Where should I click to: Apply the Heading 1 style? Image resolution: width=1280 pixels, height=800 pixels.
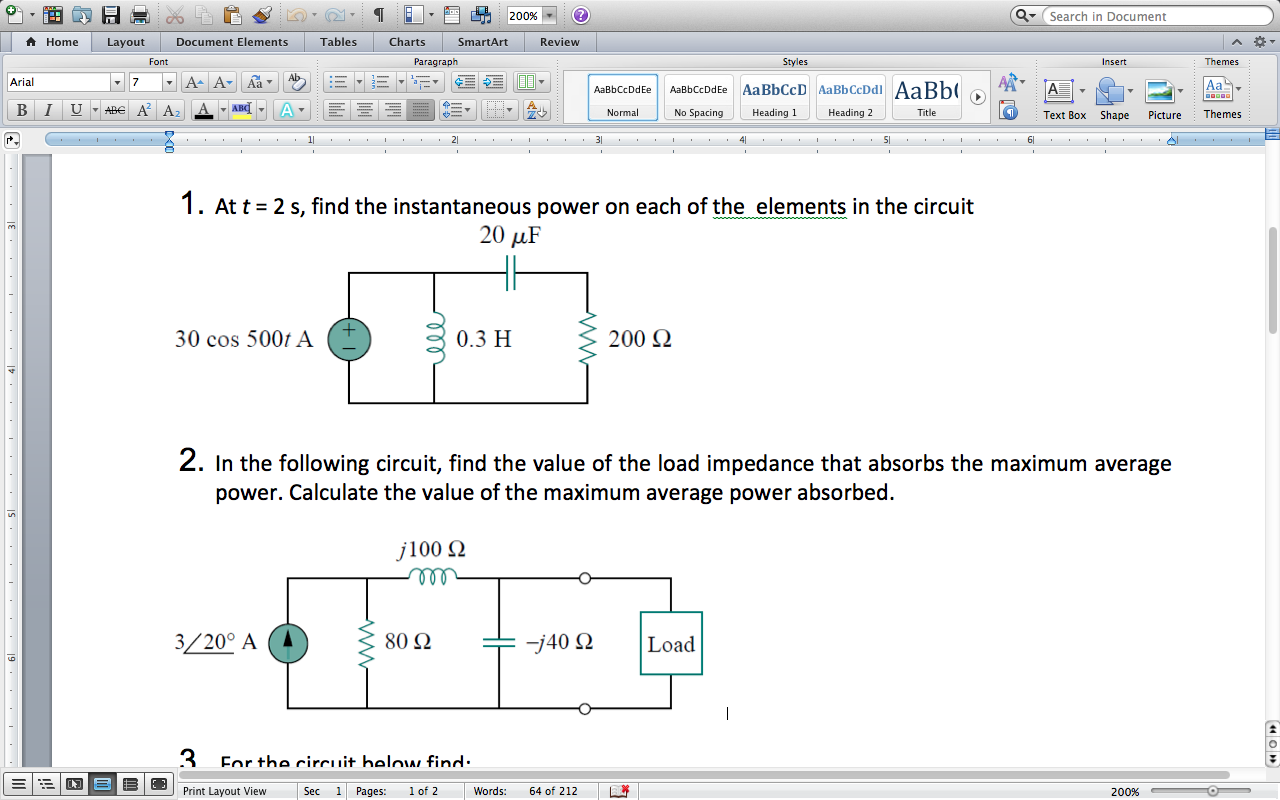click(775, 97)
